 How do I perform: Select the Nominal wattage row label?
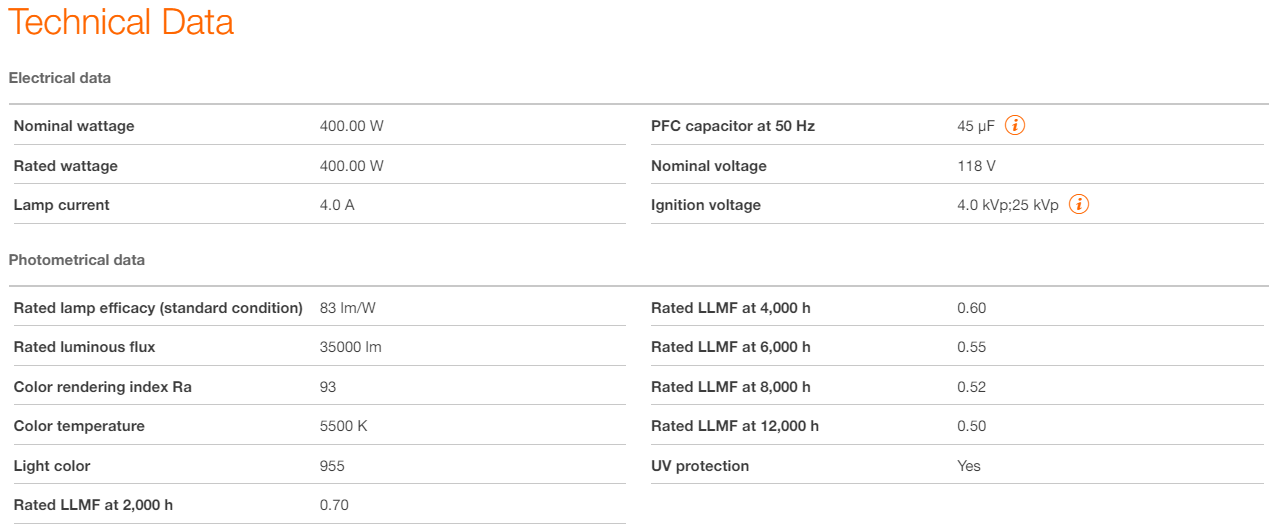(74, 126)
